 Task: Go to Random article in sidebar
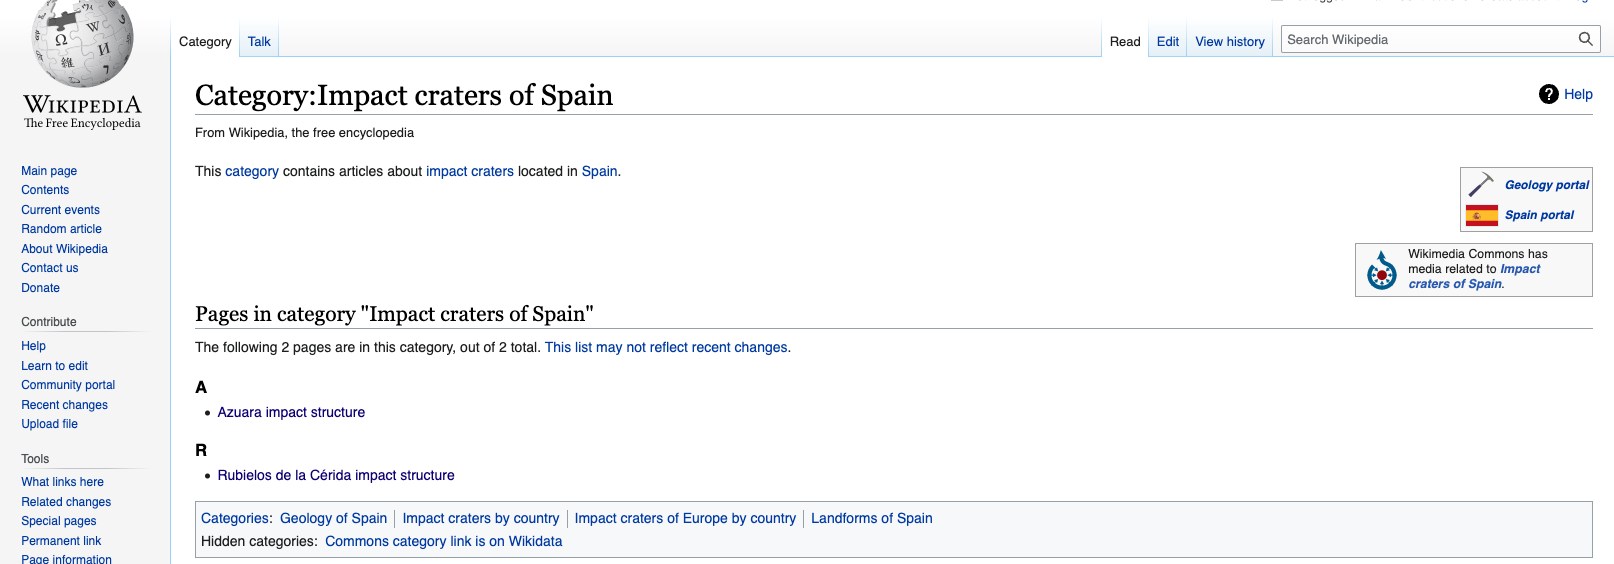(x=61, y=229)
